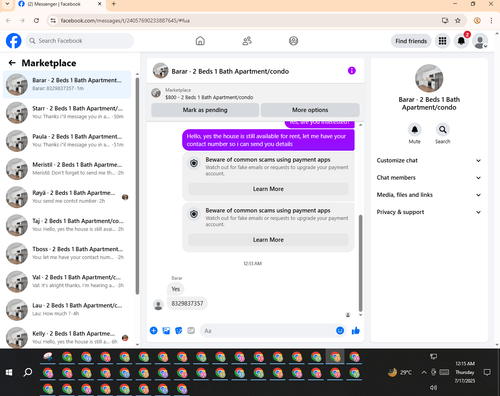This screenshot has width=500, height=396.
Task: Click the $800 listing title in banner
Action: point(209,97)
